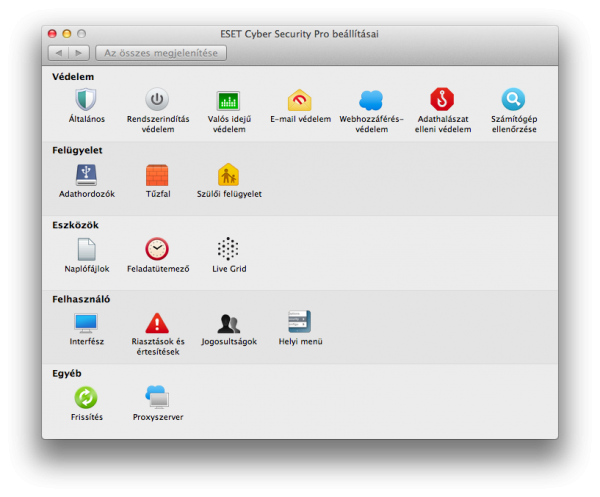Open Adathalászat elleni védelem hook icon
600x497 pixels.
(x=442, y=99)
